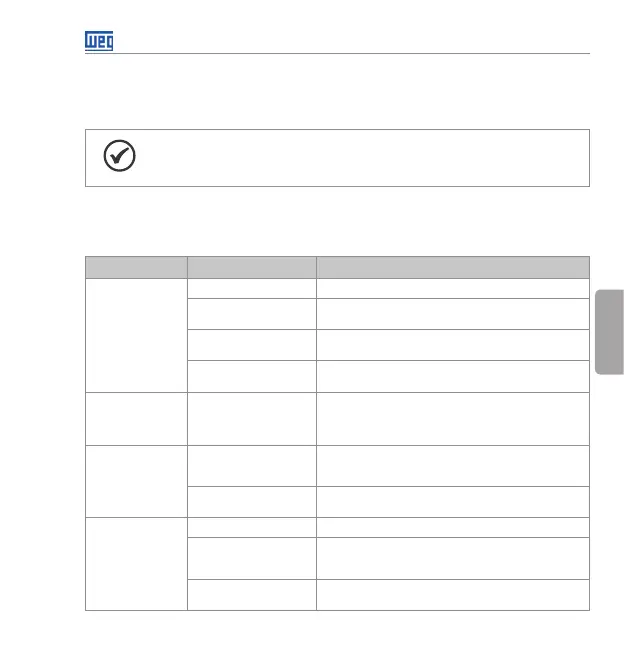Select the middle column header cell of table
The width and height of the screenshot is (624, 669).
(x=252, y=267)
